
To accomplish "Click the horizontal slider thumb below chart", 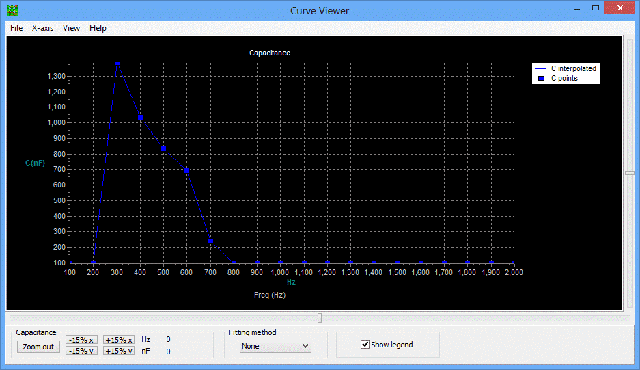I will pyautogui.click(x=320, y=318).
